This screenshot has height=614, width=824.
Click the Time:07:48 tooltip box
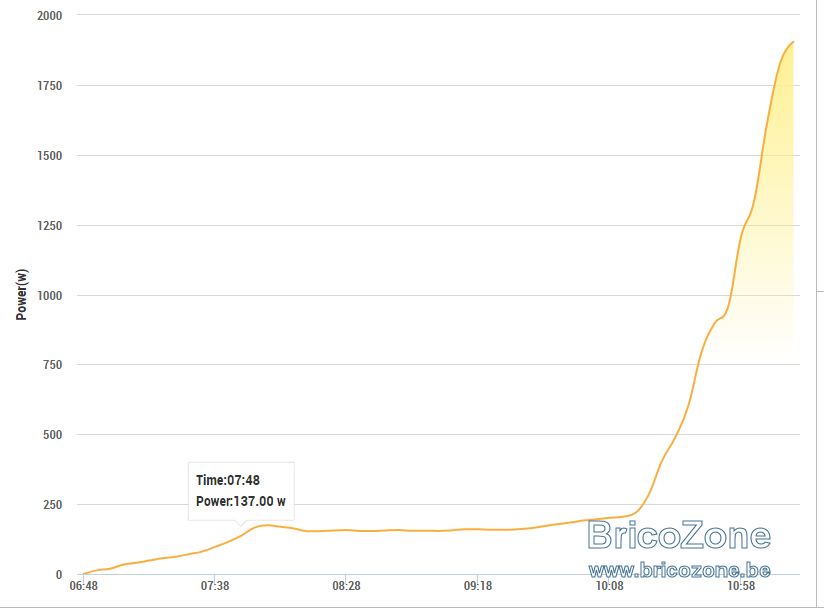click(241, 492)
